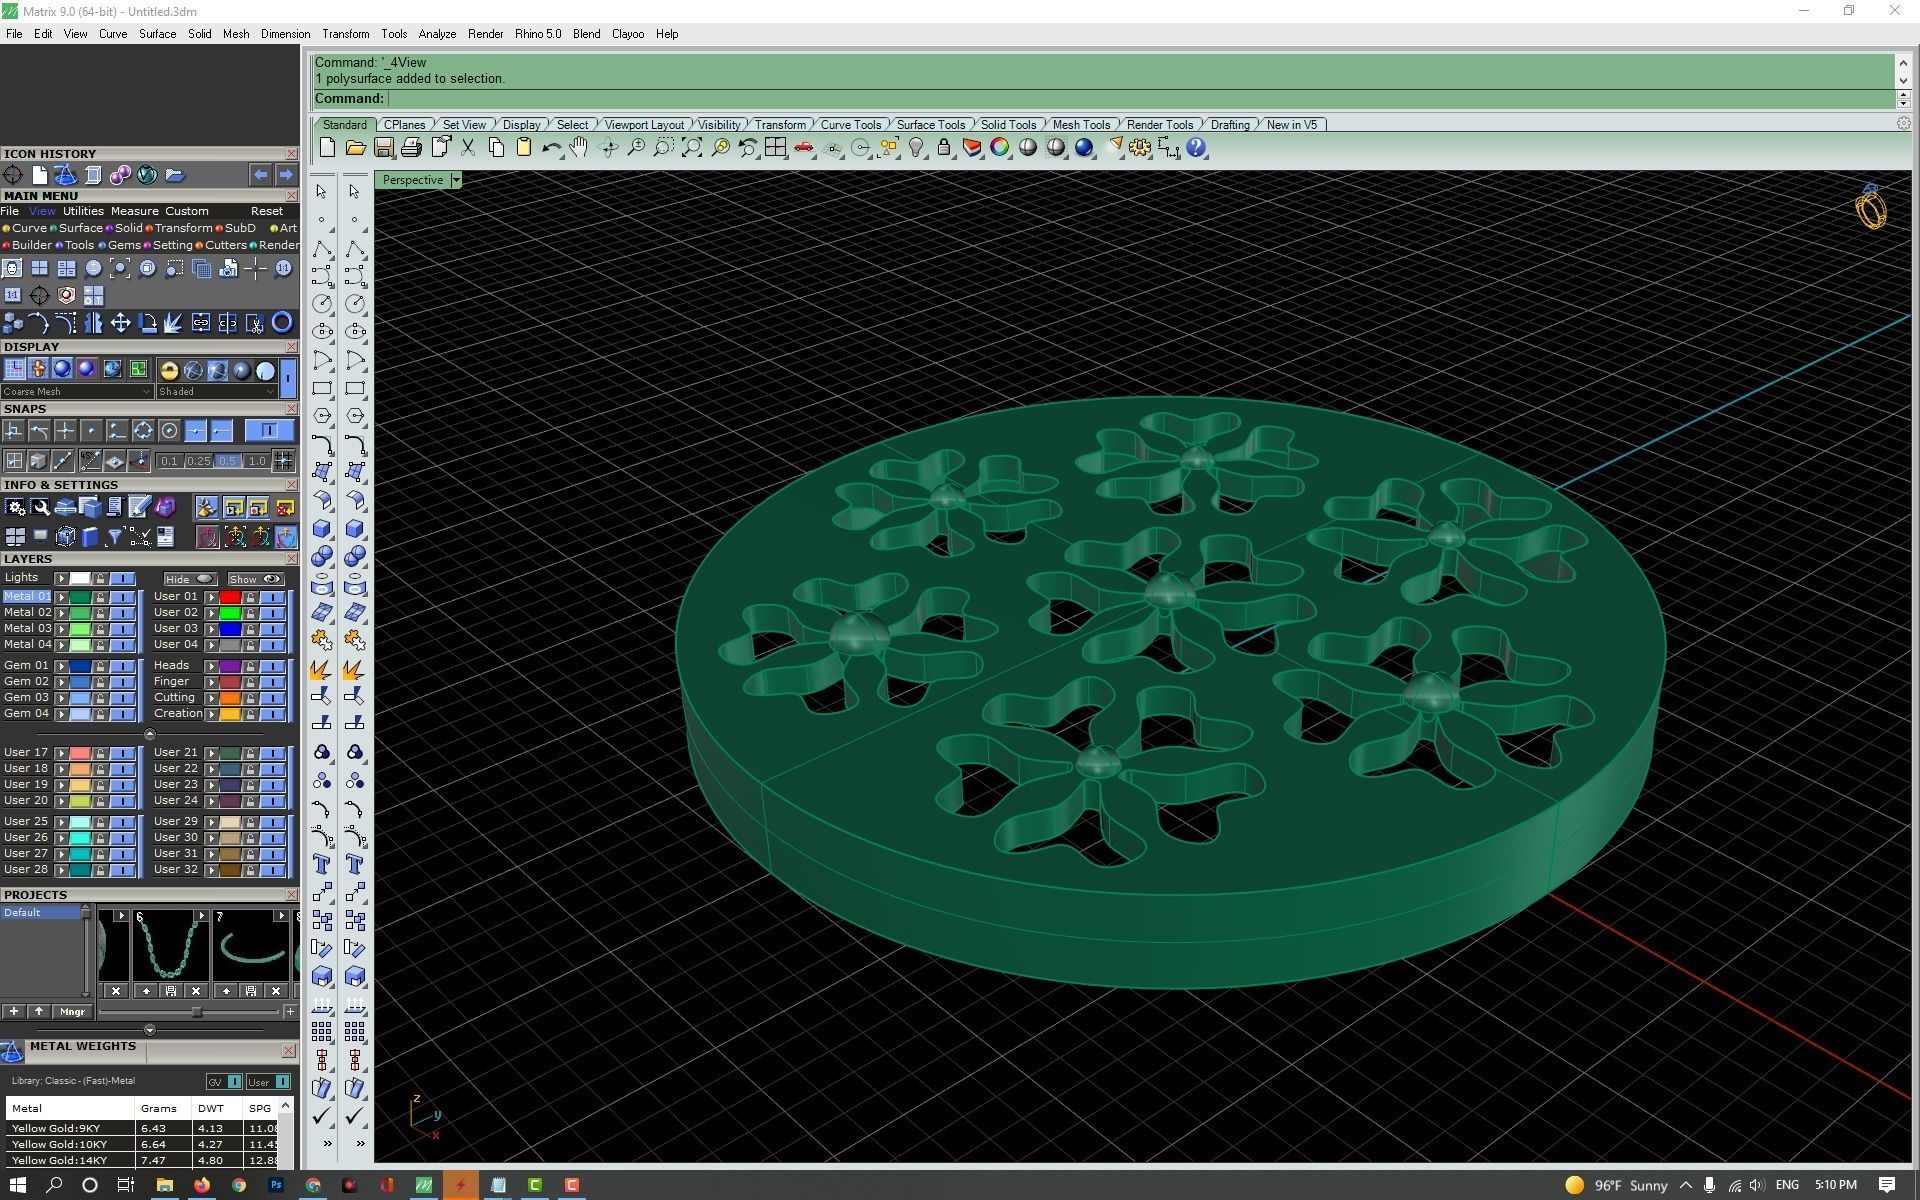Toggle the GV switch in Metal Weights
Screen dimensions: 1920x1200
[x=224, y=1082]
